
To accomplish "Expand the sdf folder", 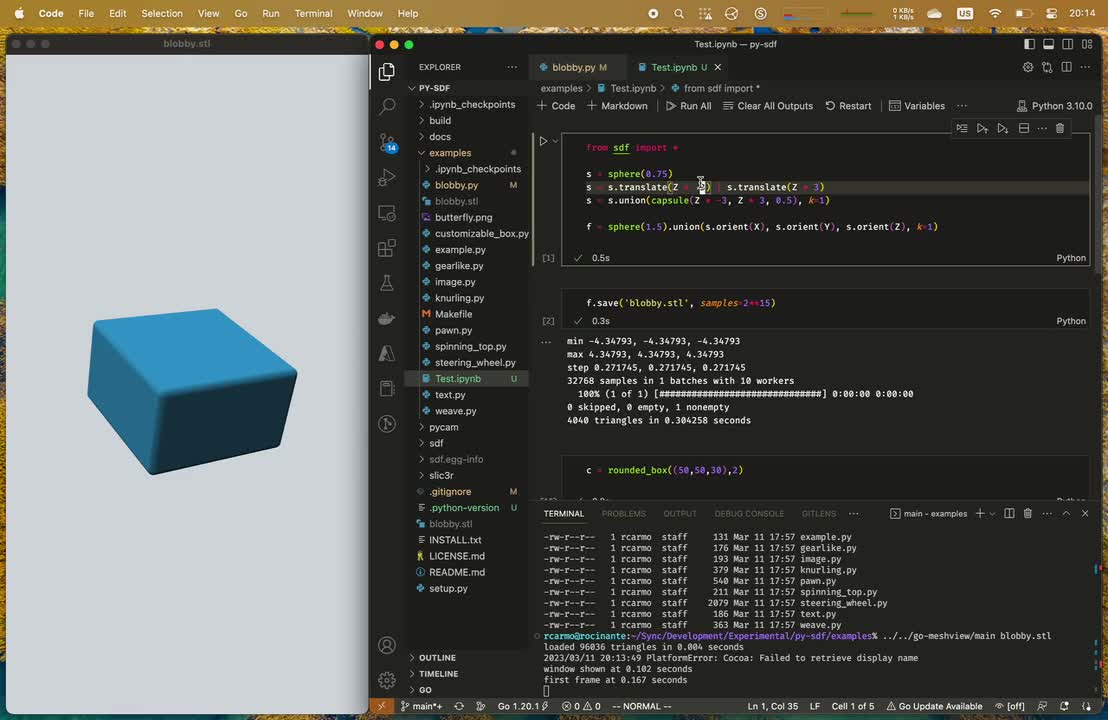I will click(x=436, y=443).
